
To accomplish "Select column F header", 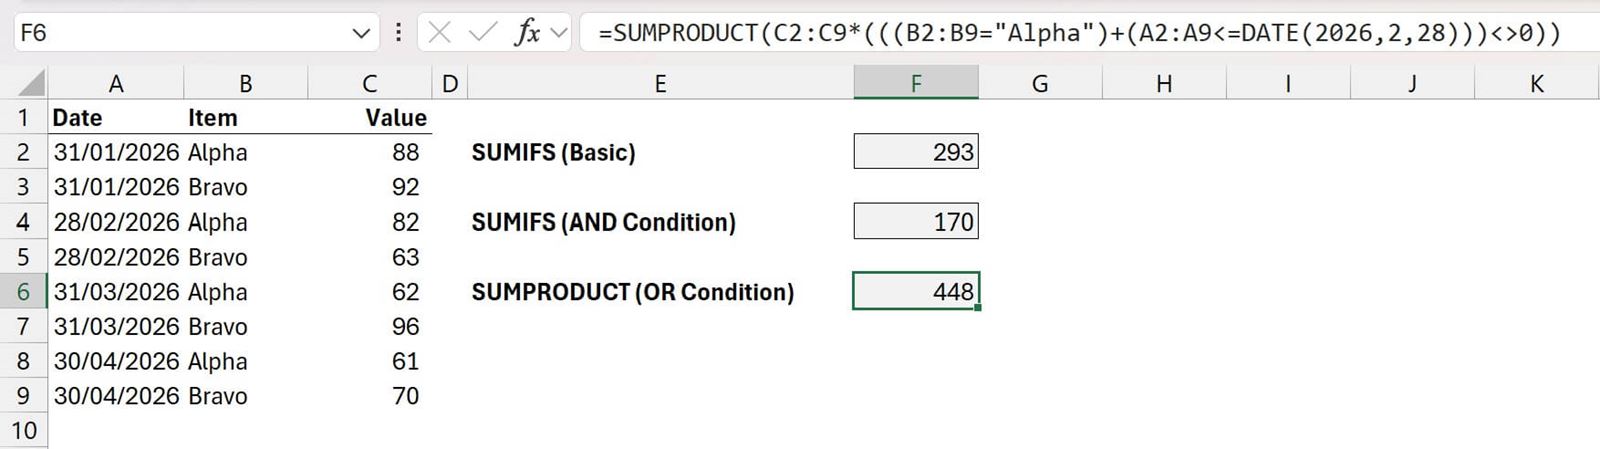I will (916, 84).
